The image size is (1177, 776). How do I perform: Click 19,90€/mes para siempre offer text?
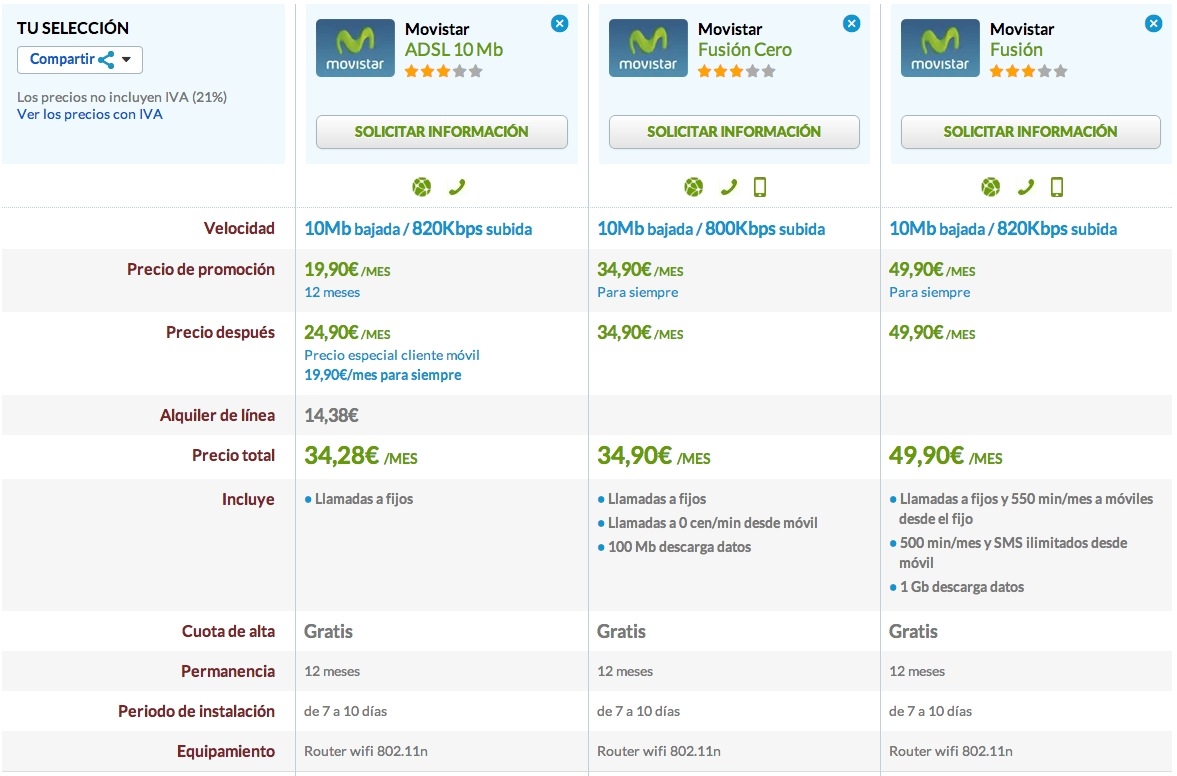pos(383,374)
